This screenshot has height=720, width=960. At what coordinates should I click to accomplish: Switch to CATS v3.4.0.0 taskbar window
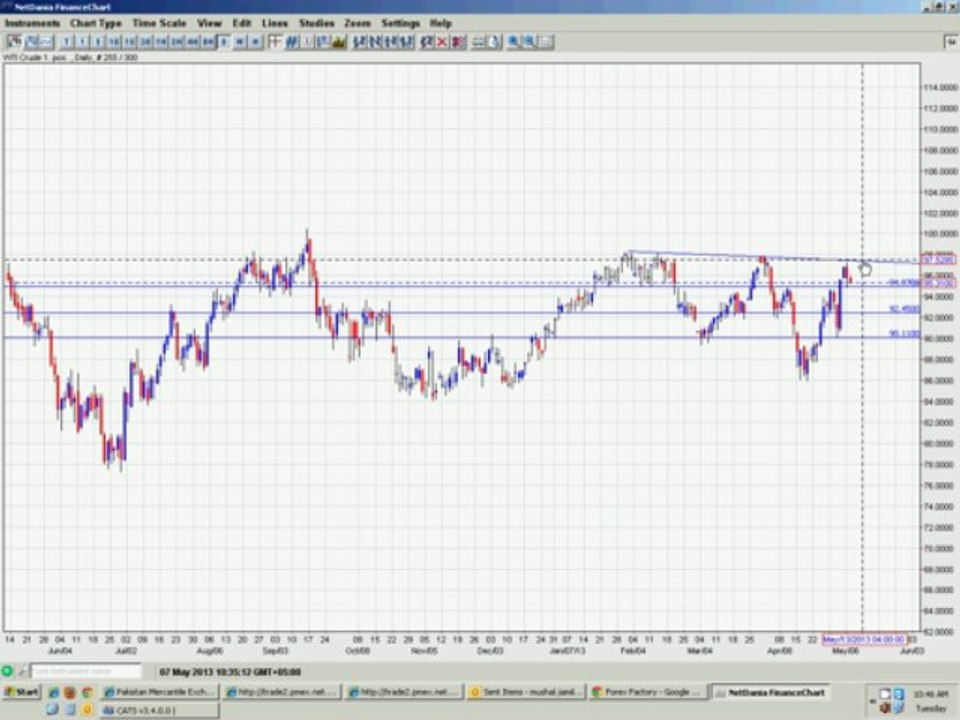pyautogui.click(x=159, y=710)
